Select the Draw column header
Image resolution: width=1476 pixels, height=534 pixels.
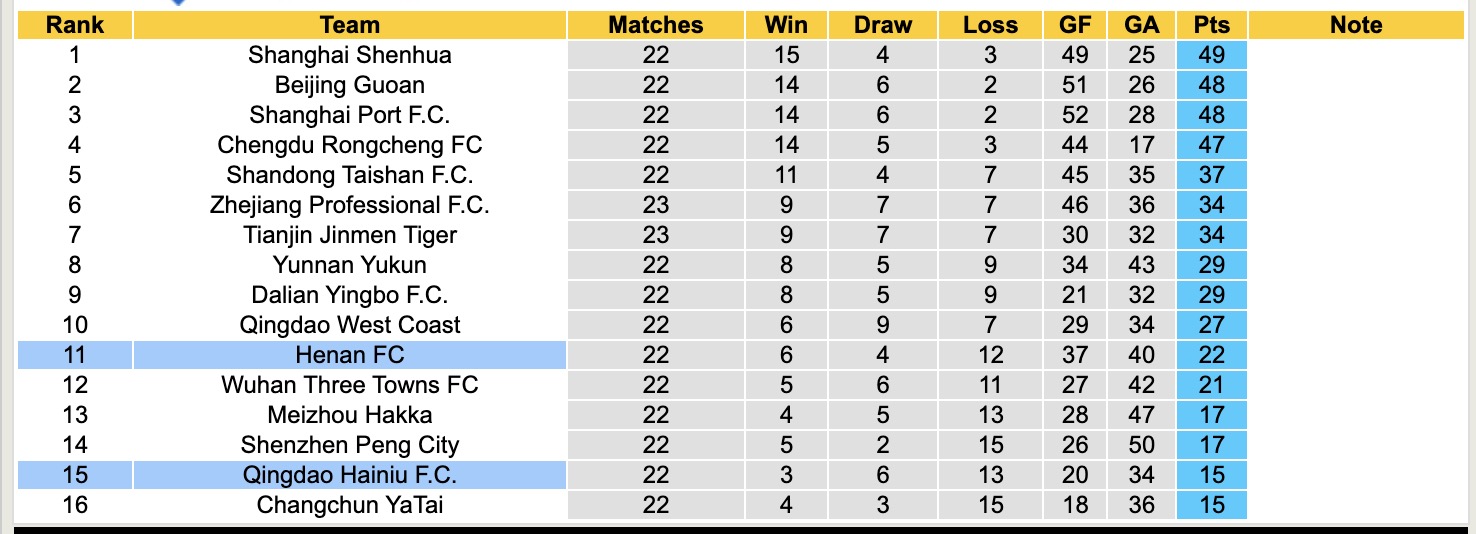point(883,25)
